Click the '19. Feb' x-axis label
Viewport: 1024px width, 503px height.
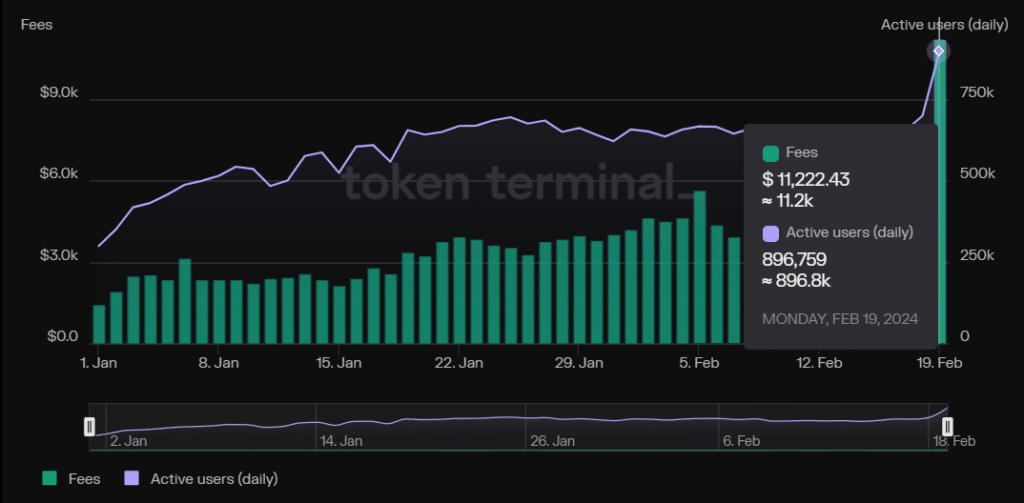pos(940,363)
